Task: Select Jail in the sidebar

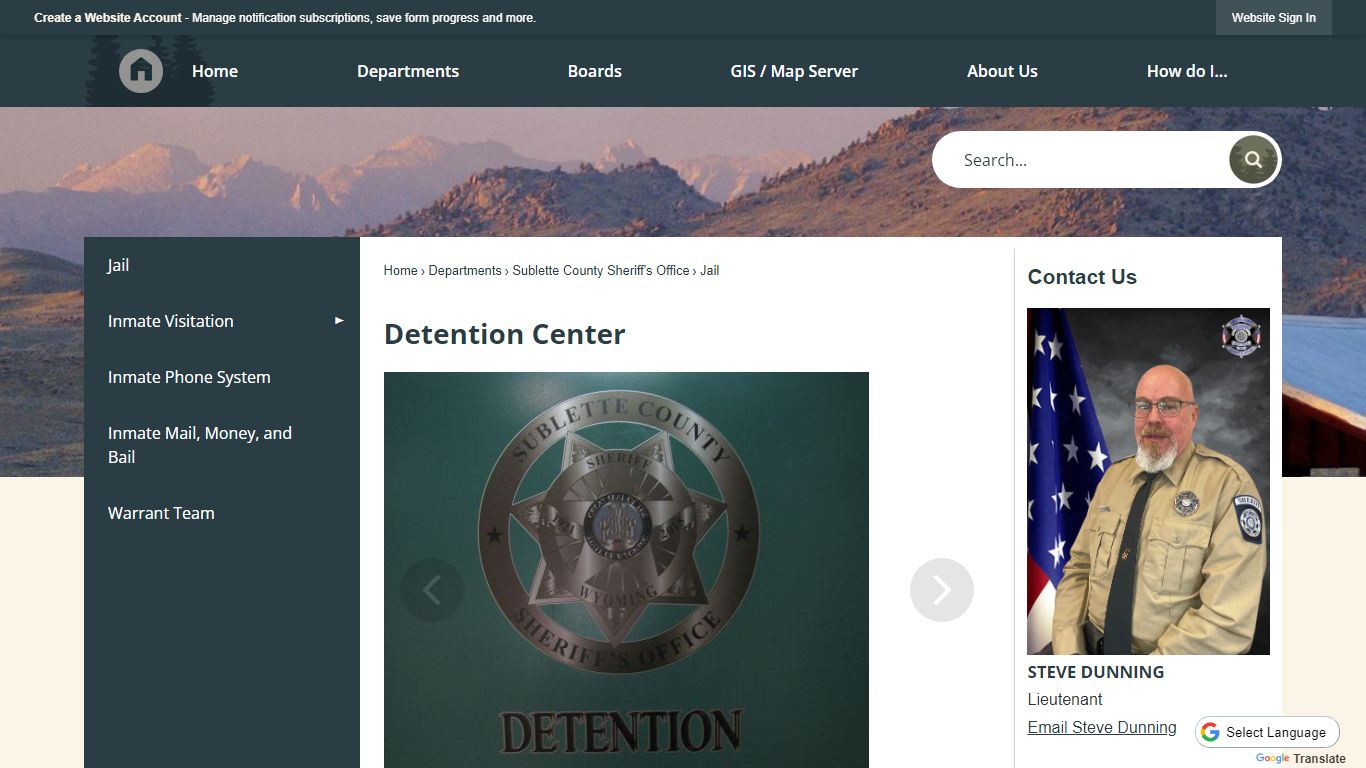Action: (222, 265)
